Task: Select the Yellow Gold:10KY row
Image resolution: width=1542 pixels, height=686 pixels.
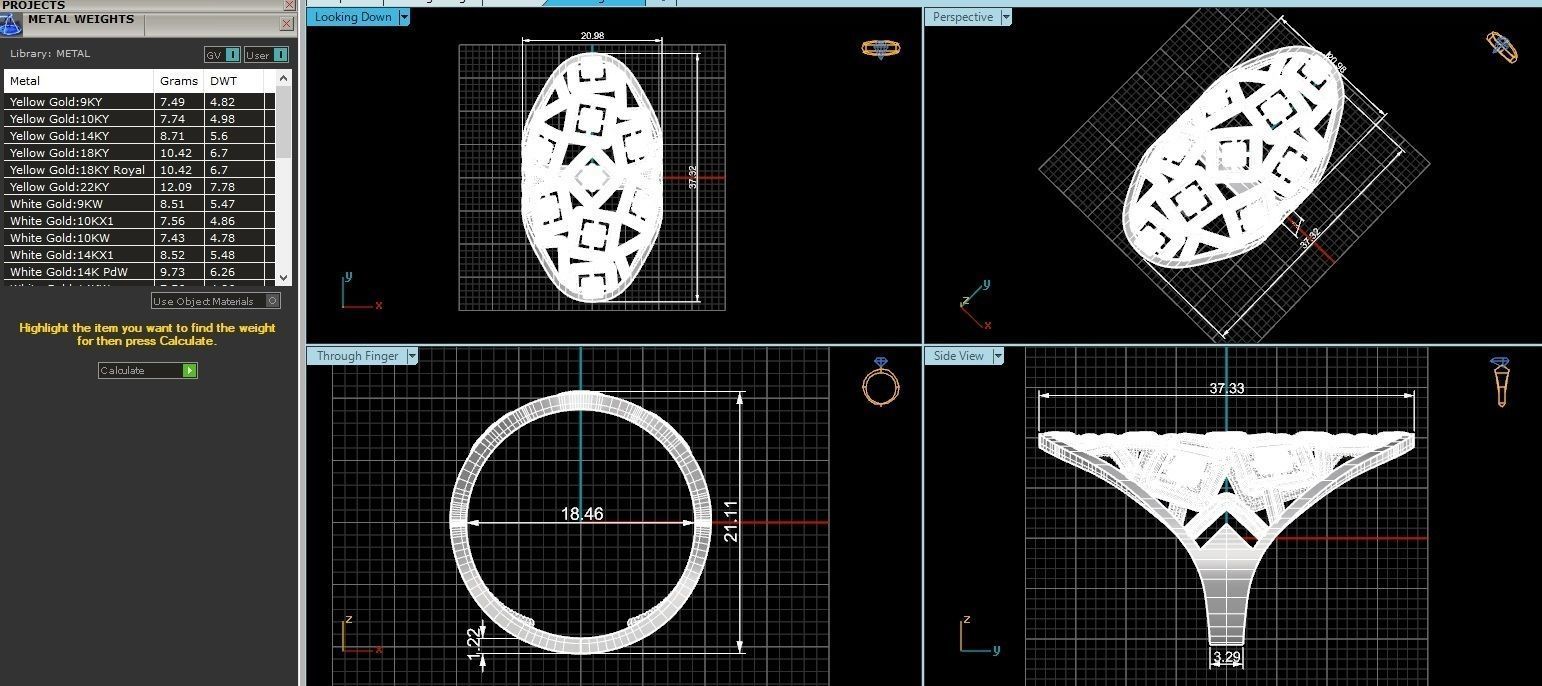Action: click(140, 119)
